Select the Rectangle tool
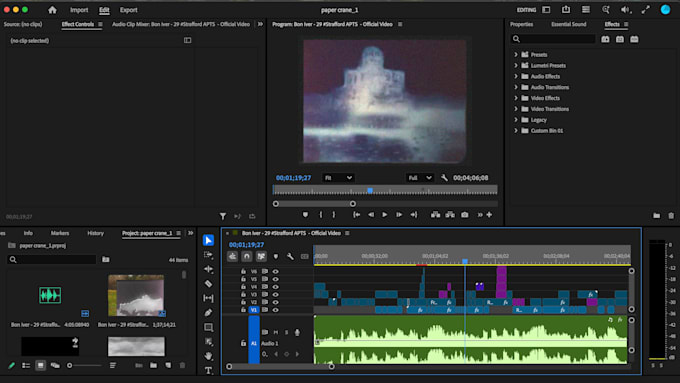This screenshot has width=680, height=383. point(209,327)
